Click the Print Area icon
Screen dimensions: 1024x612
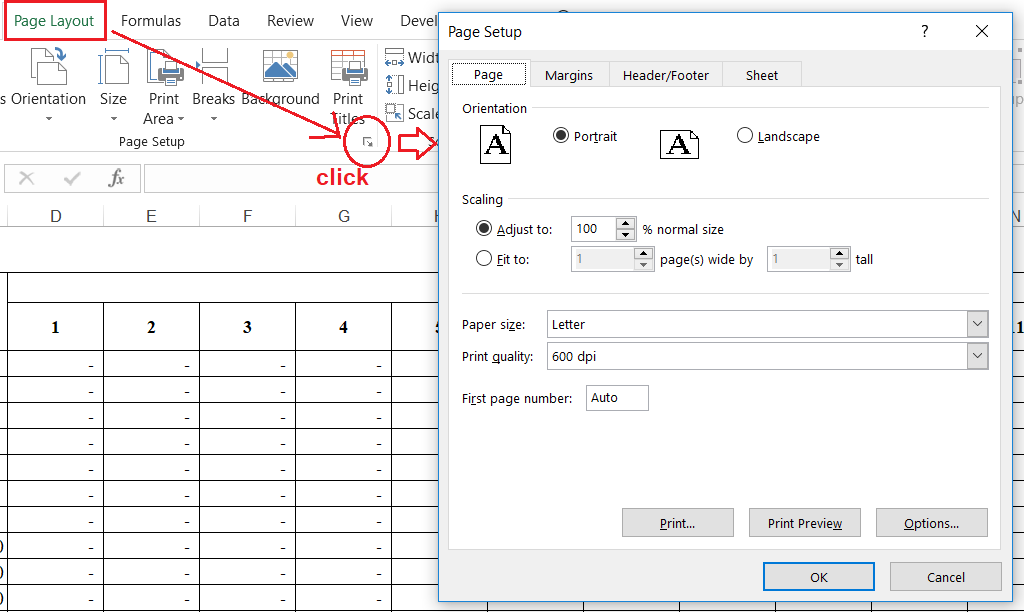point(163,70)
